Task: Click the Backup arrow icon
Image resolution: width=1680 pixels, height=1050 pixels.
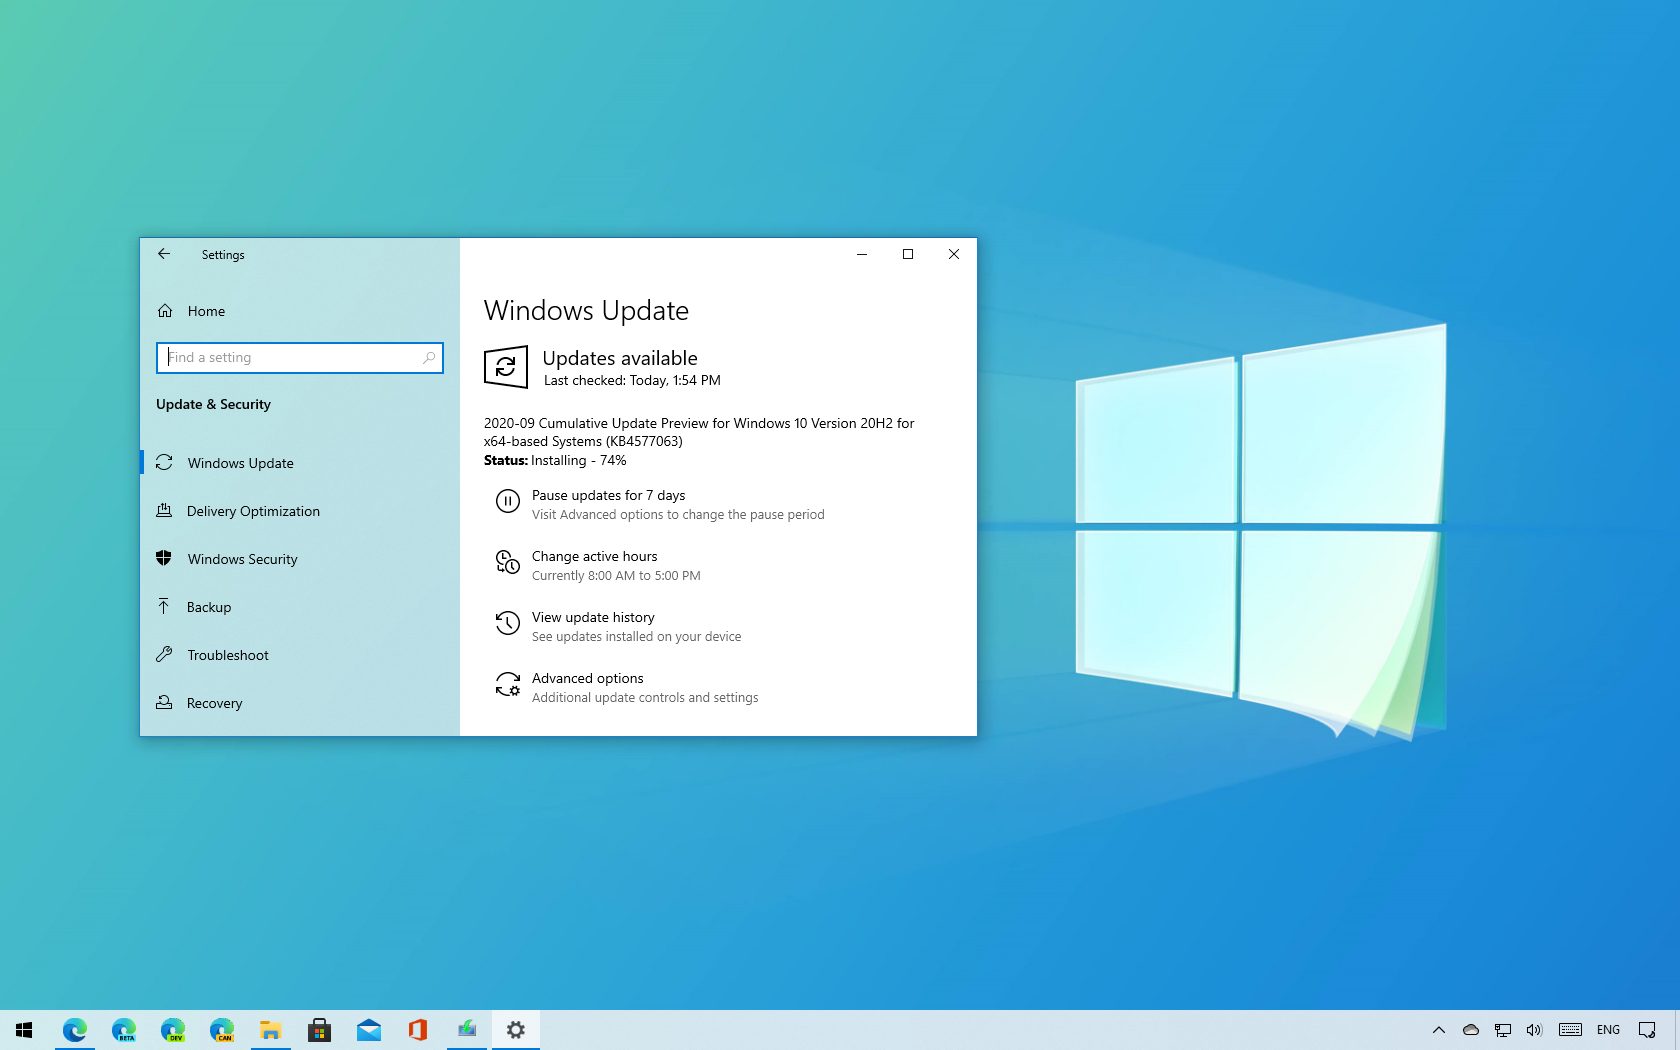Action: click(x=164, y=606)
